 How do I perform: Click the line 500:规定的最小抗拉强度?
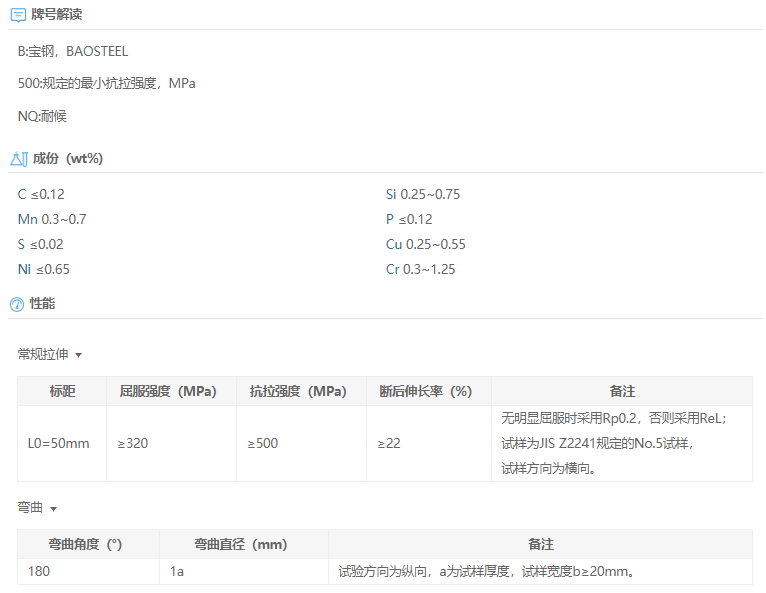click(x=106, y=84)
